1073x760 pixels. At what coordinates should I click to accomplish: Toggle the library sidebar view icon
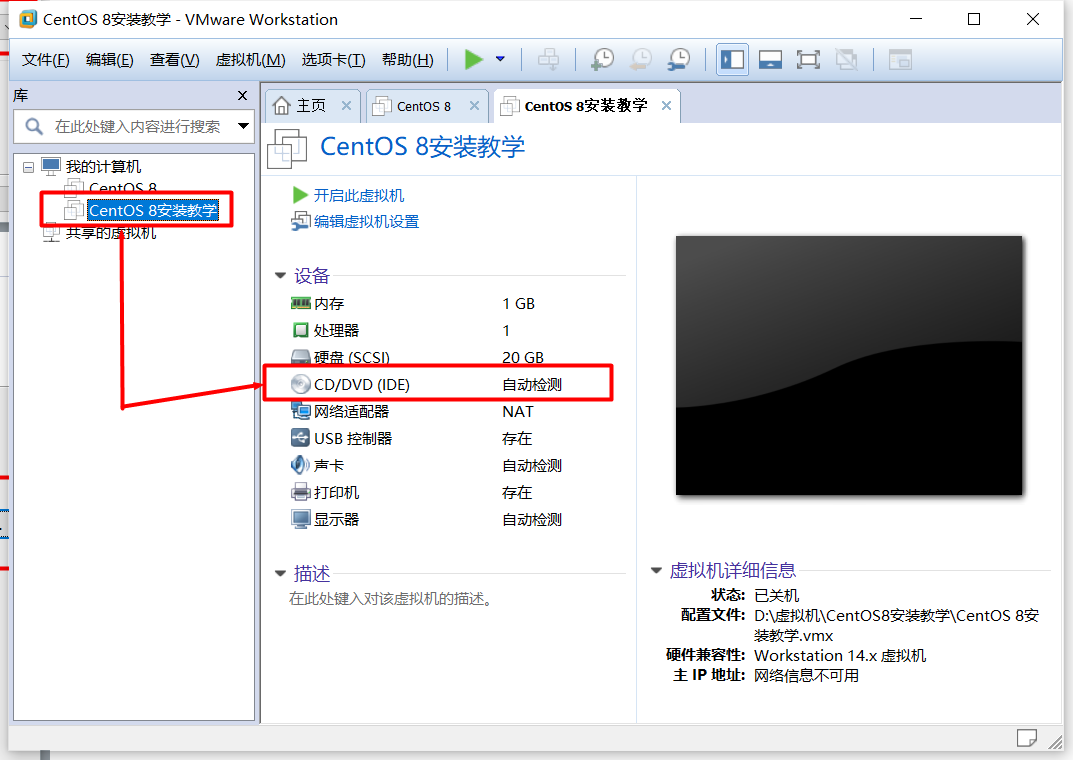(x=732, y=60)
